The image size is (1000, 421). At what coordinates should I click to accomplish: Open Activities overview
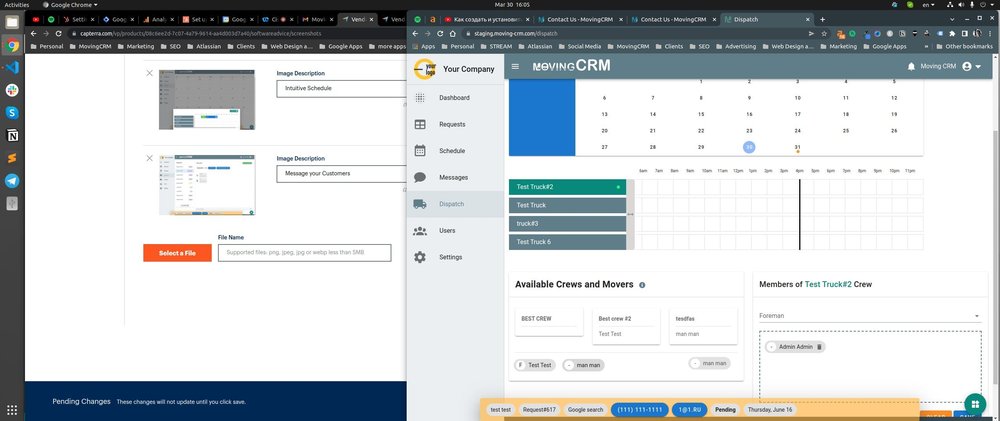tap(17, 4)
